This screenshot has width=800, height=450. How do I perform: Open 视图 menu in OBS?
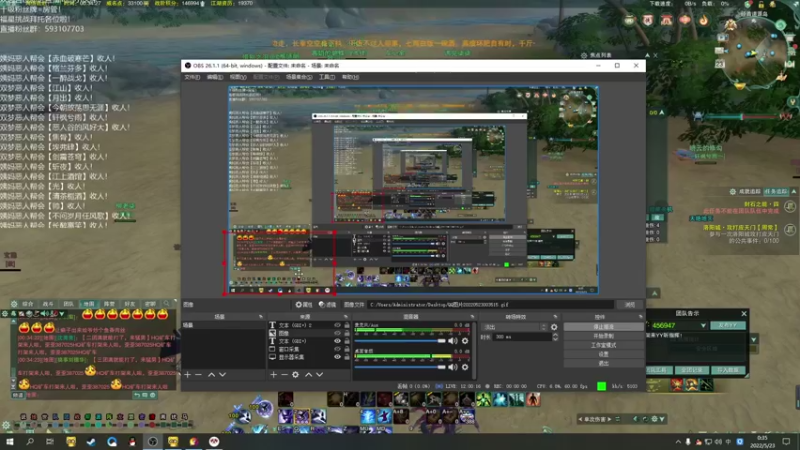[238, 77]
